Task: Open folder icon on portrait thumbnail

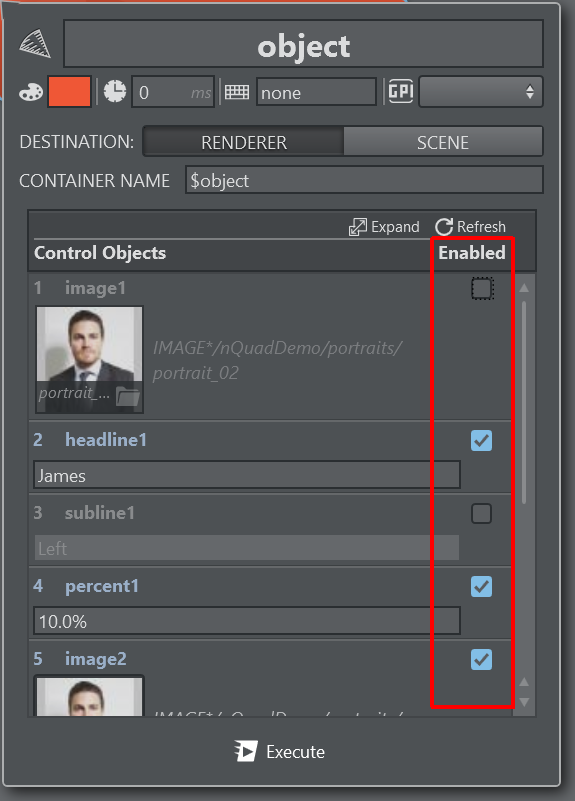Action: point(127,396)
